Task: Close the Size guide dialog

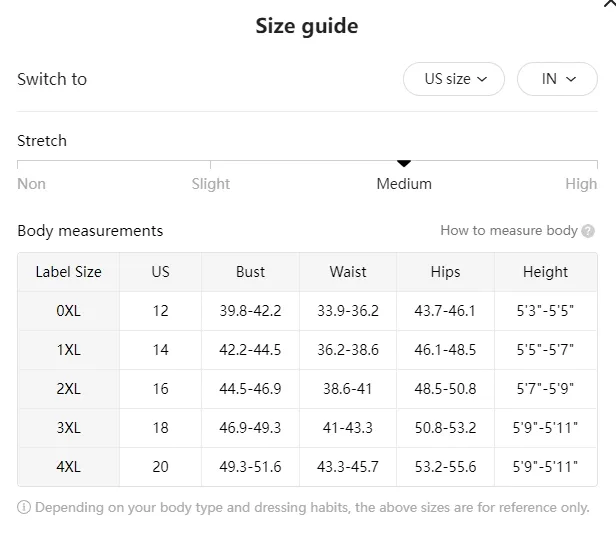Action: tap(610, 3)
